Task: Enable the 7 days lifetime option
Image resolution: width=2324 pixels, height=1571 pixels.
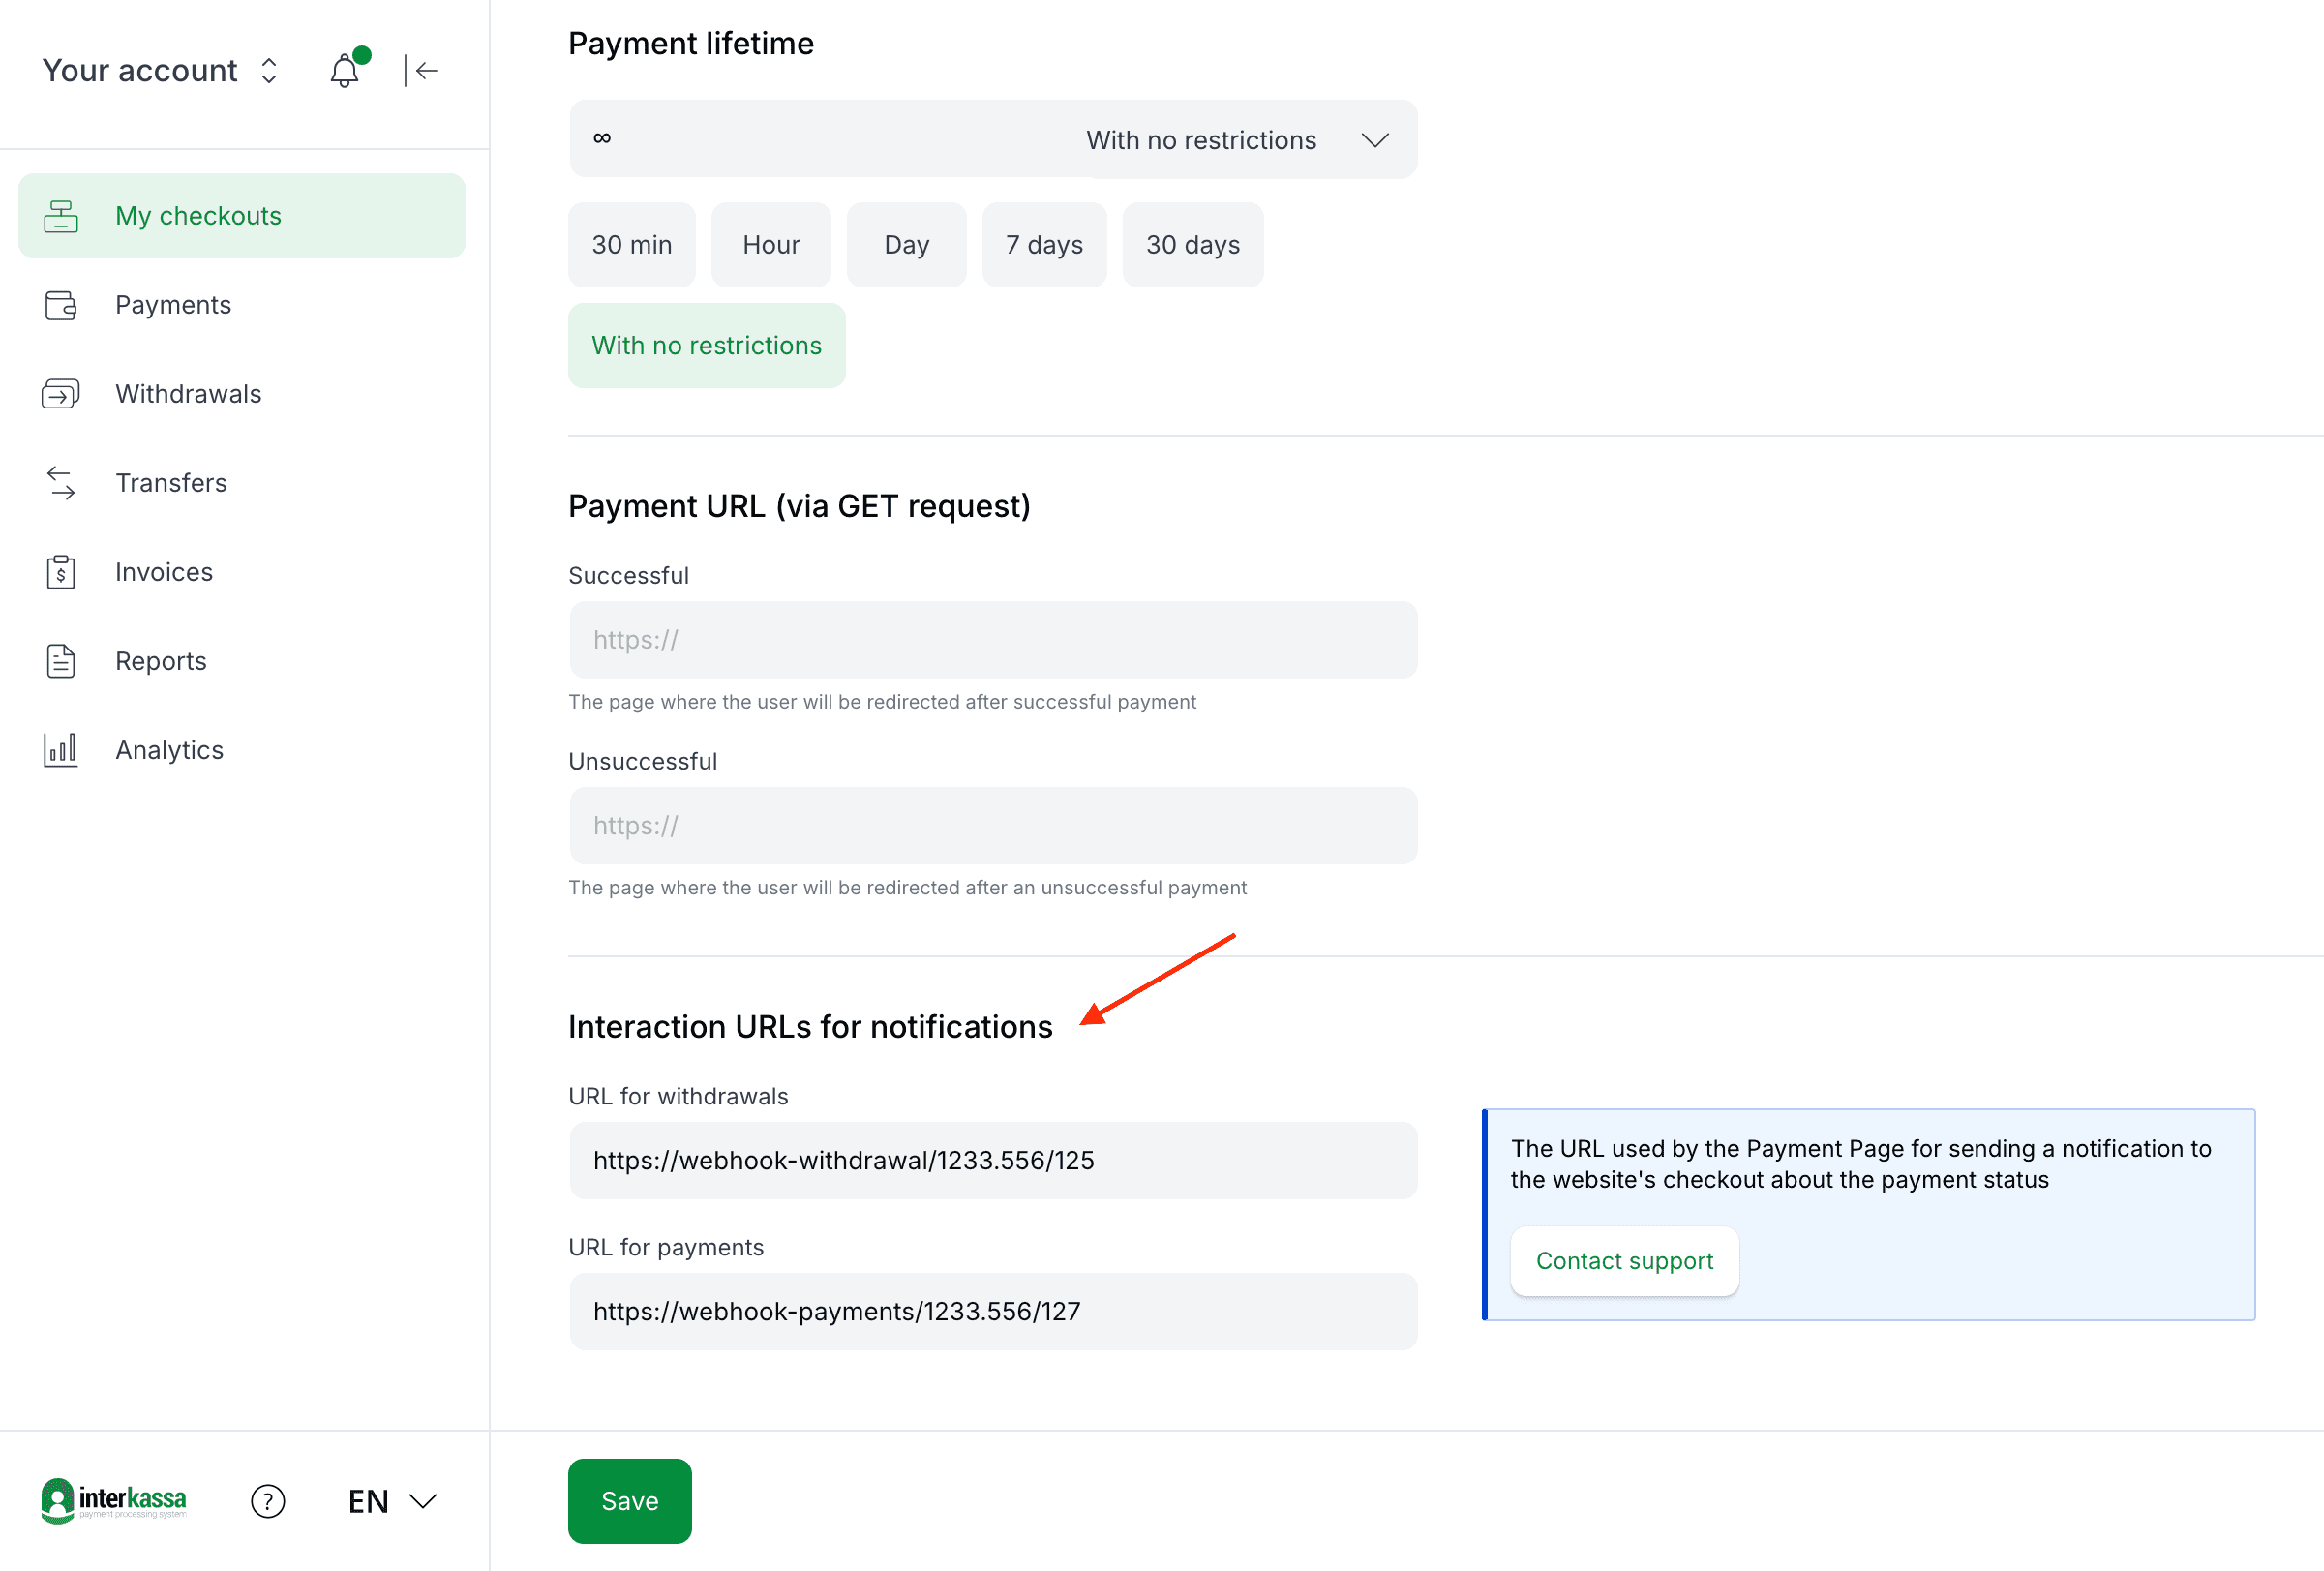Action: [1043, 244]
